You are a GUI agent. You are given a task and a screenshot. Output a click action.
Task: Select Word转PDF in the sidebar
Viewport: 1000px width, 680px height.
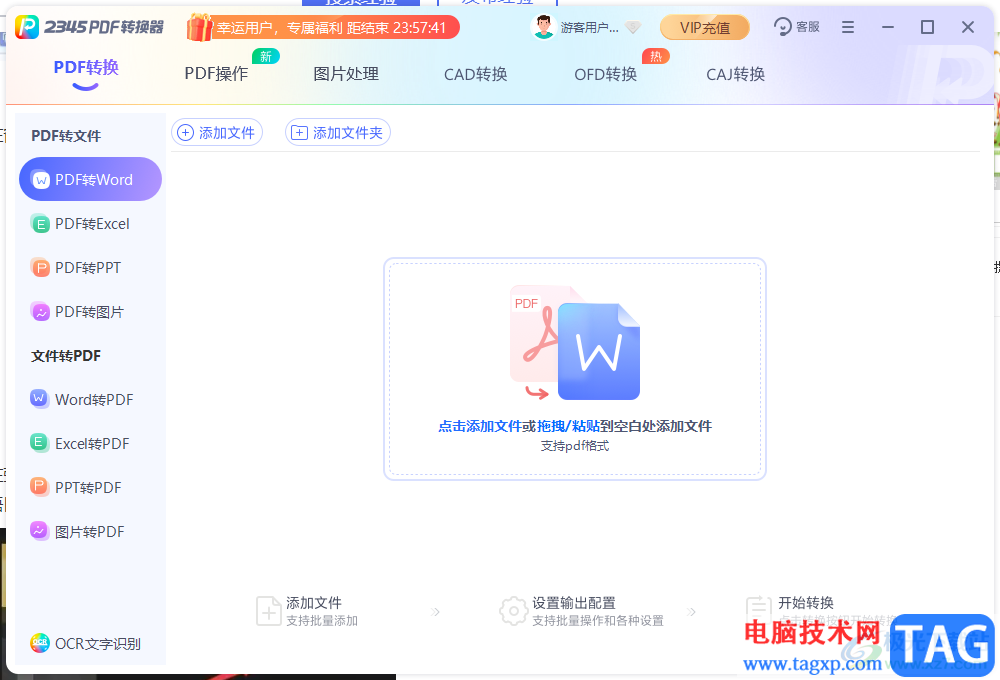91,399
